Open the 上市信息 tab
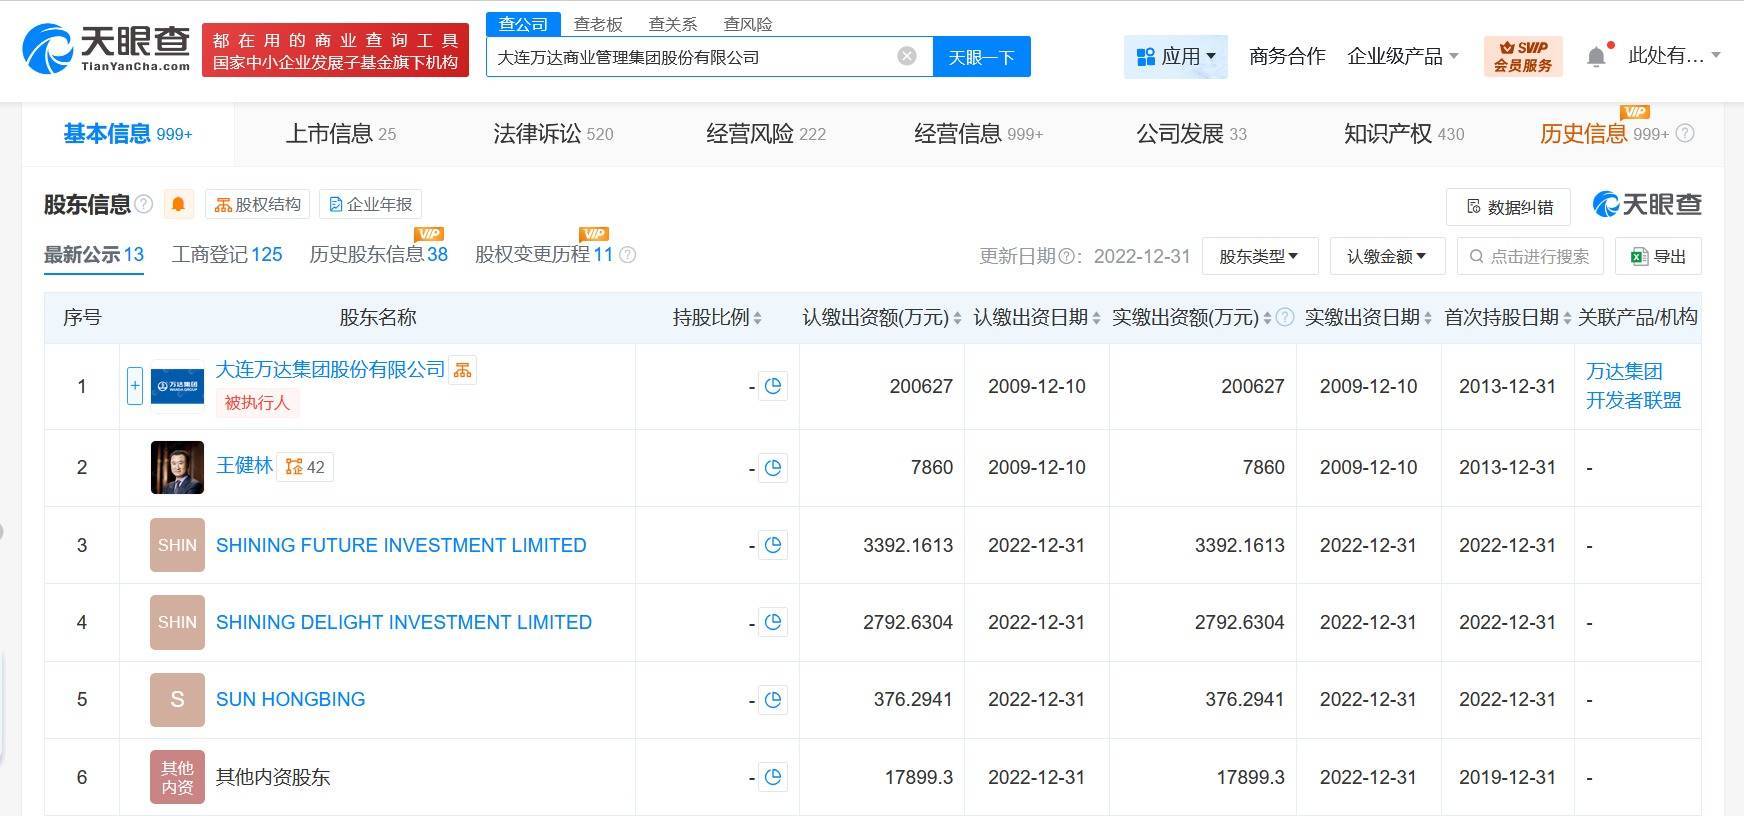The image size is (1744, 816). click(x=341, y=133)
